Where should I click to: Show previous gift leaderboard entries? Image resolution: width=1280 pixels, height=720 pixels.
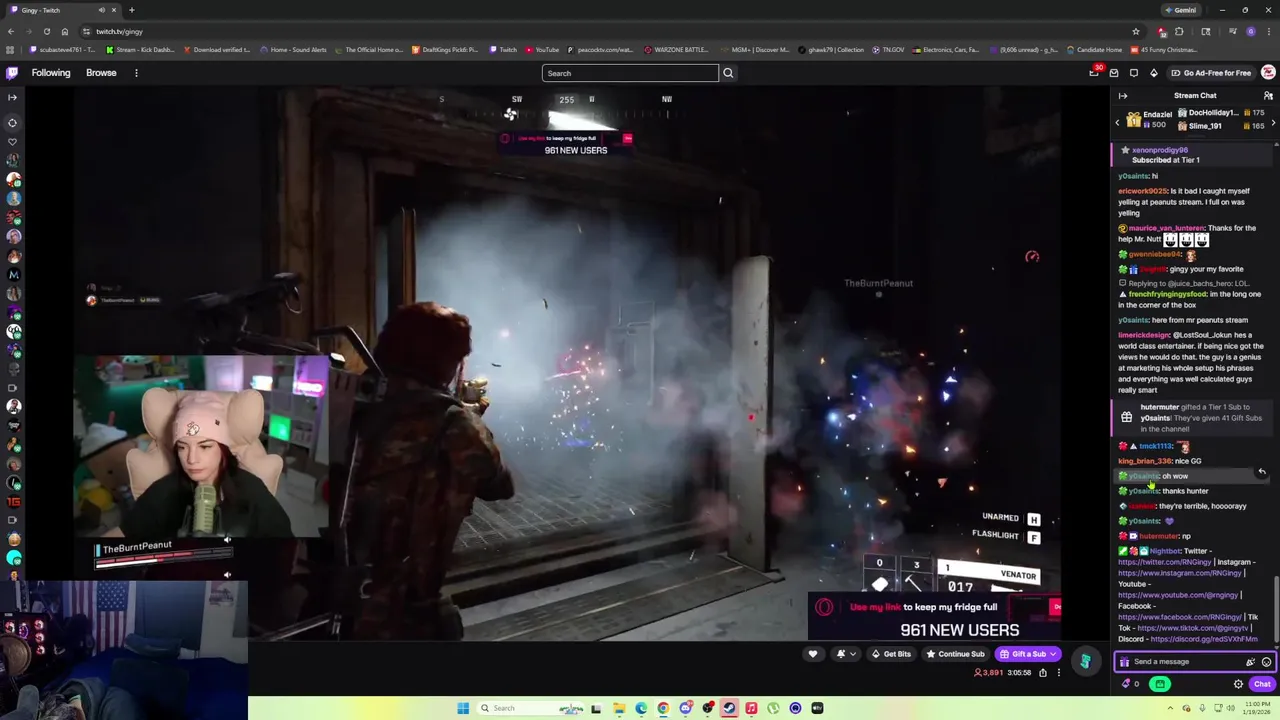(x=1118, y=122)
